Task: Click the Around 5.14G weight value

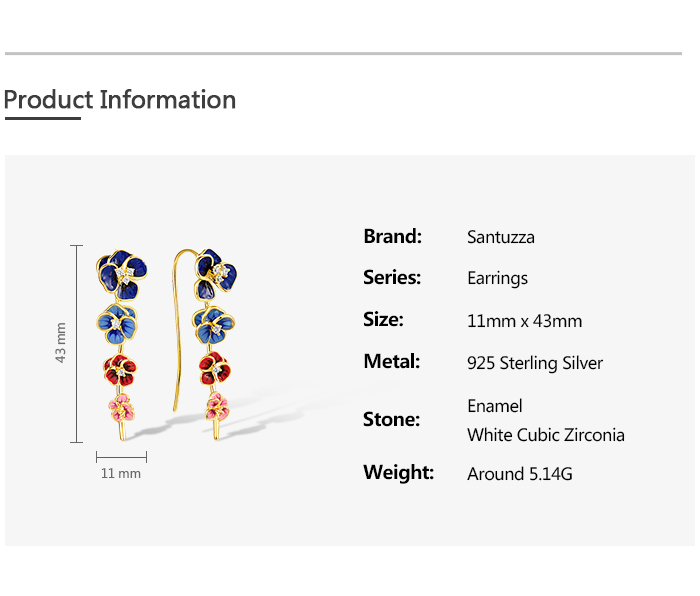Action: tap(520, 474)
